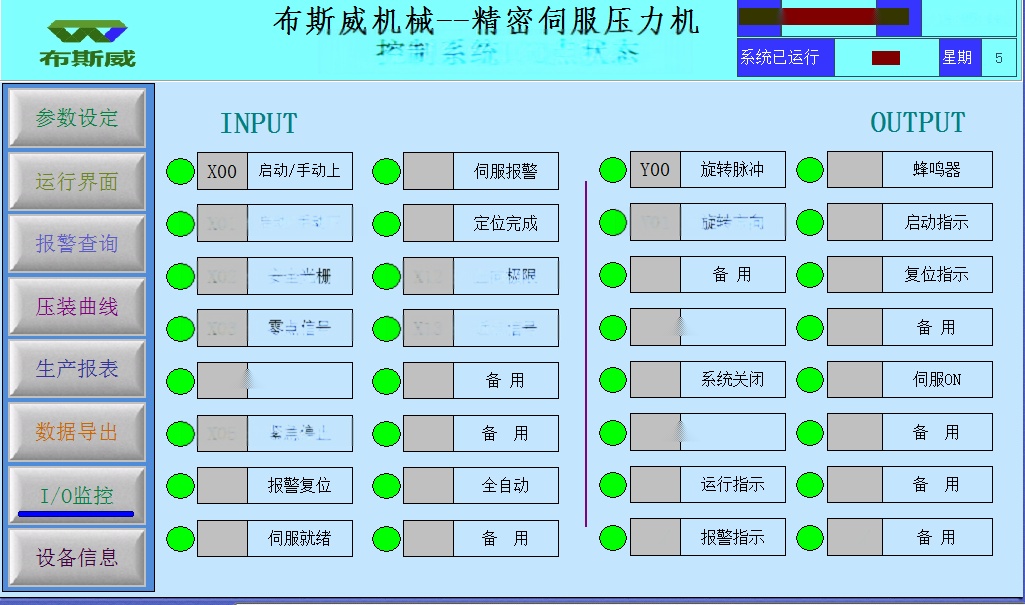Click green lamp beside X02 安全光栅
The height and width of the screenshot is (605, 1025).
(x=180, y=276)
